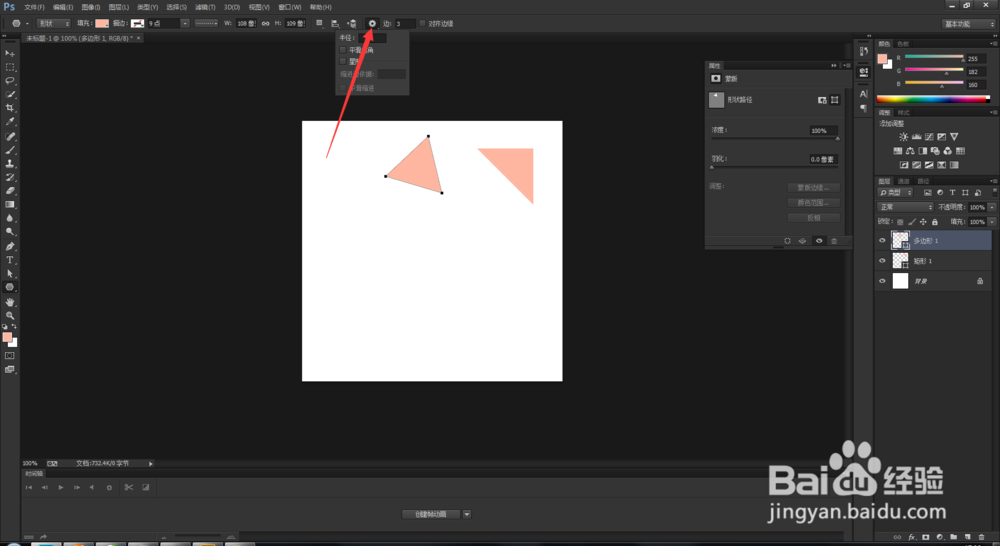The image size is (1000, 546).
Task: Toggle mask eye icon in Properties panel
Action: pos(819,241)
